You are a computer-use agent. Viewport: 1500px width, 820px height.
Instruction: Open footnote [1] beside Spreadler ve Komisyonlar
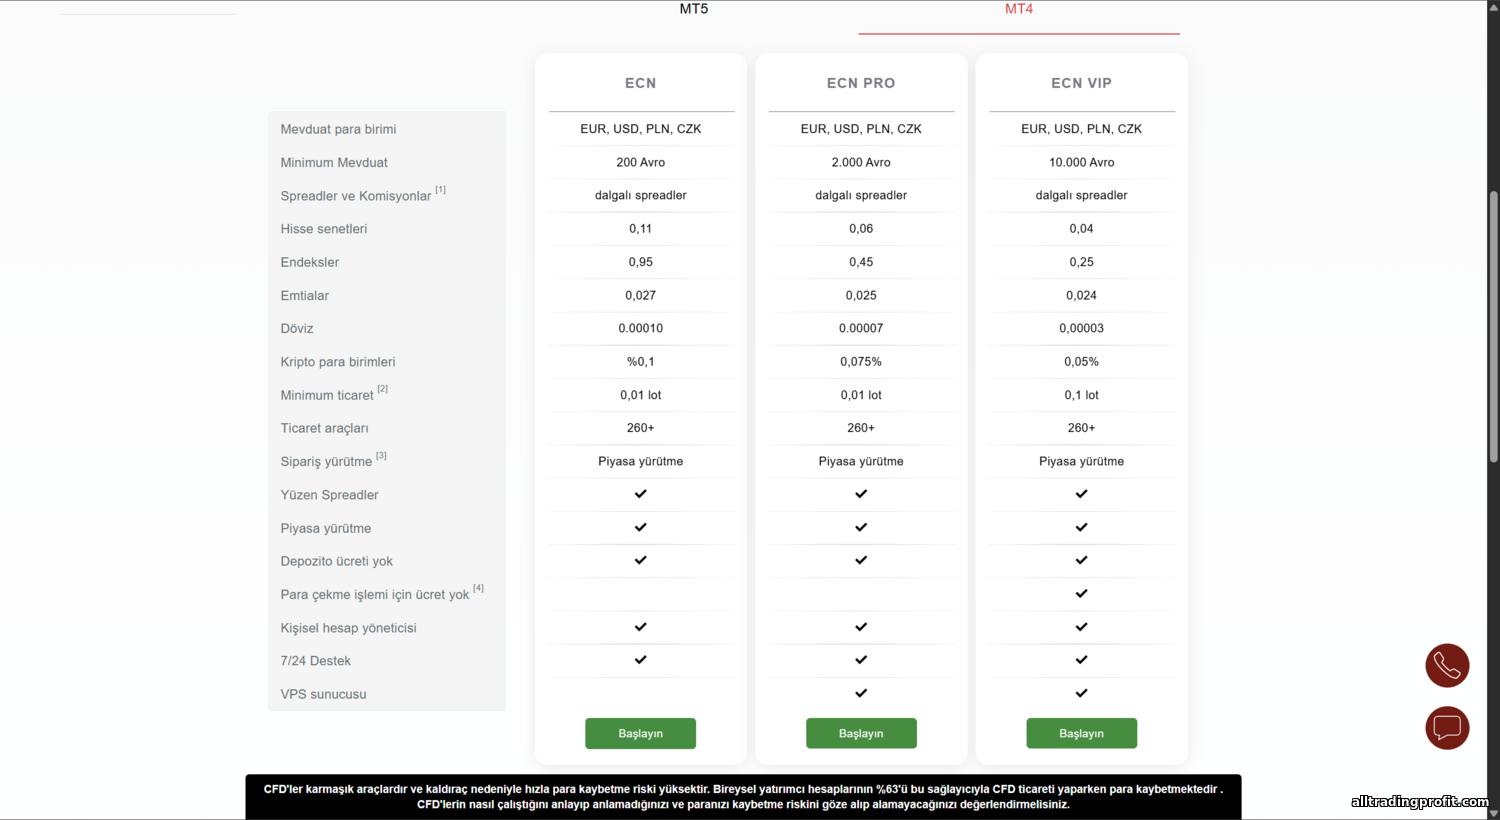point(440,190)
